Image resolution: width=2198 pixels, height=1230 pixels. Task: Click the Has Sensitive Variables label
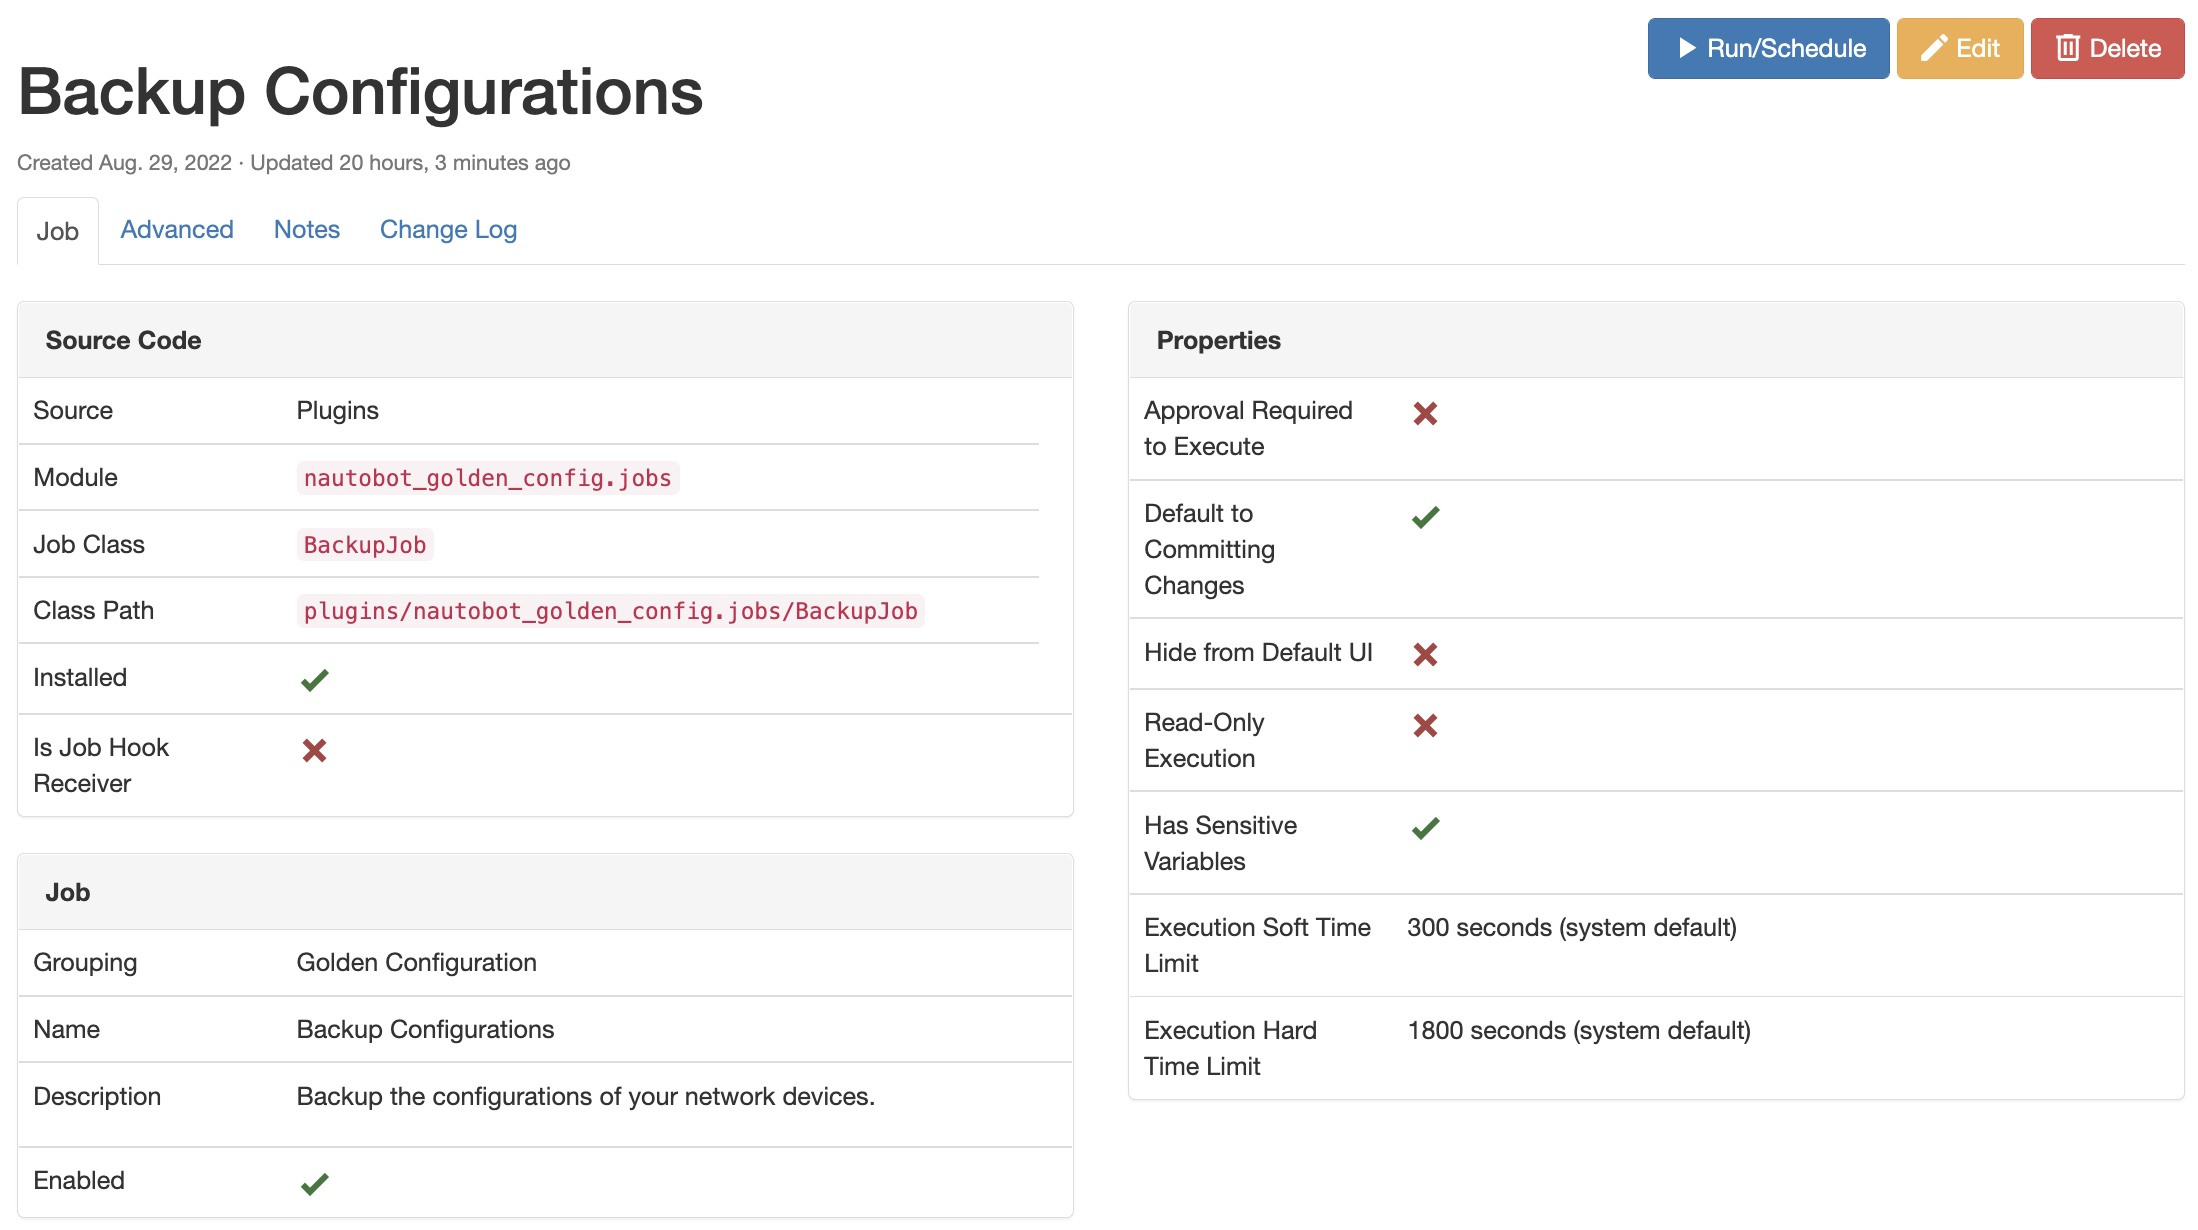click(x=1220, y=844)
